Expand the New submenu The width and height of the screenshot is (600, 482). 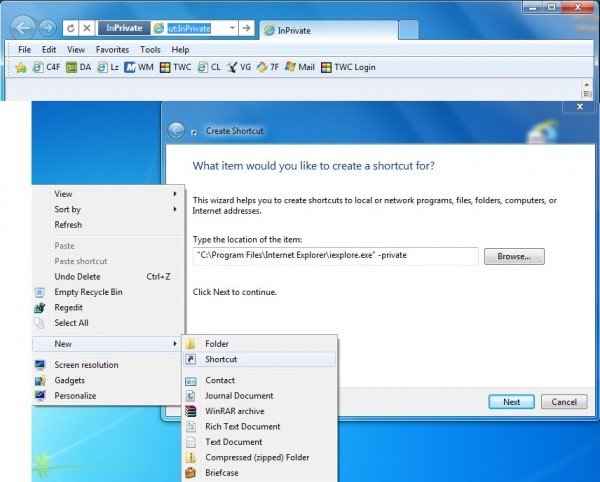[109, 344]
